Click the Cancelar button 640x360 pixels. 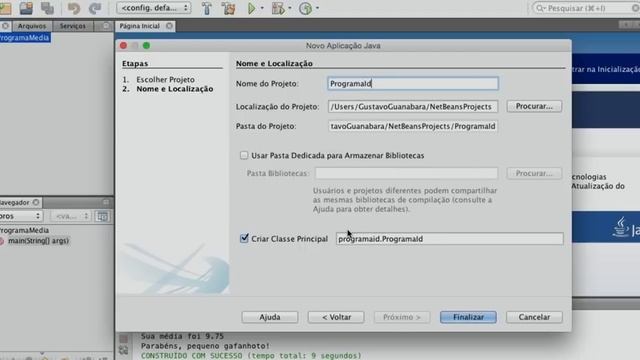click(x=534, y=317)
